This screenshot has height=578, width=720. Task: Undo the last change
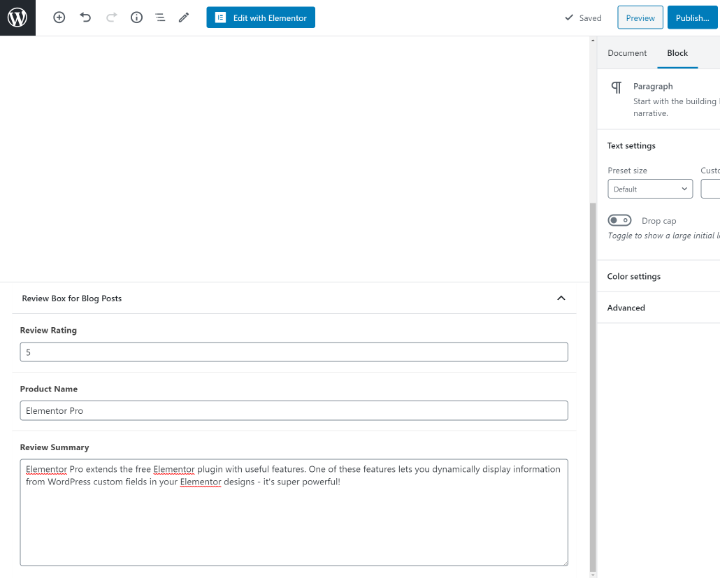(x=85, y=17)
